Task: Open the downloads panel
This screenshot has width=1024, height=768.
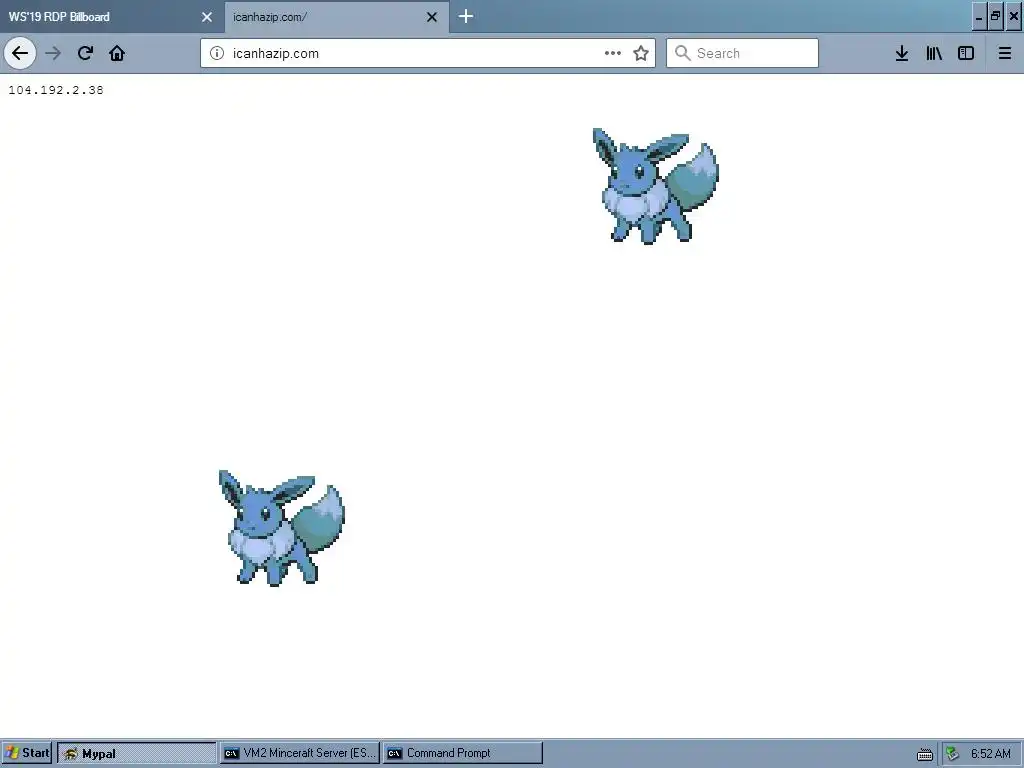Action: 902,53
